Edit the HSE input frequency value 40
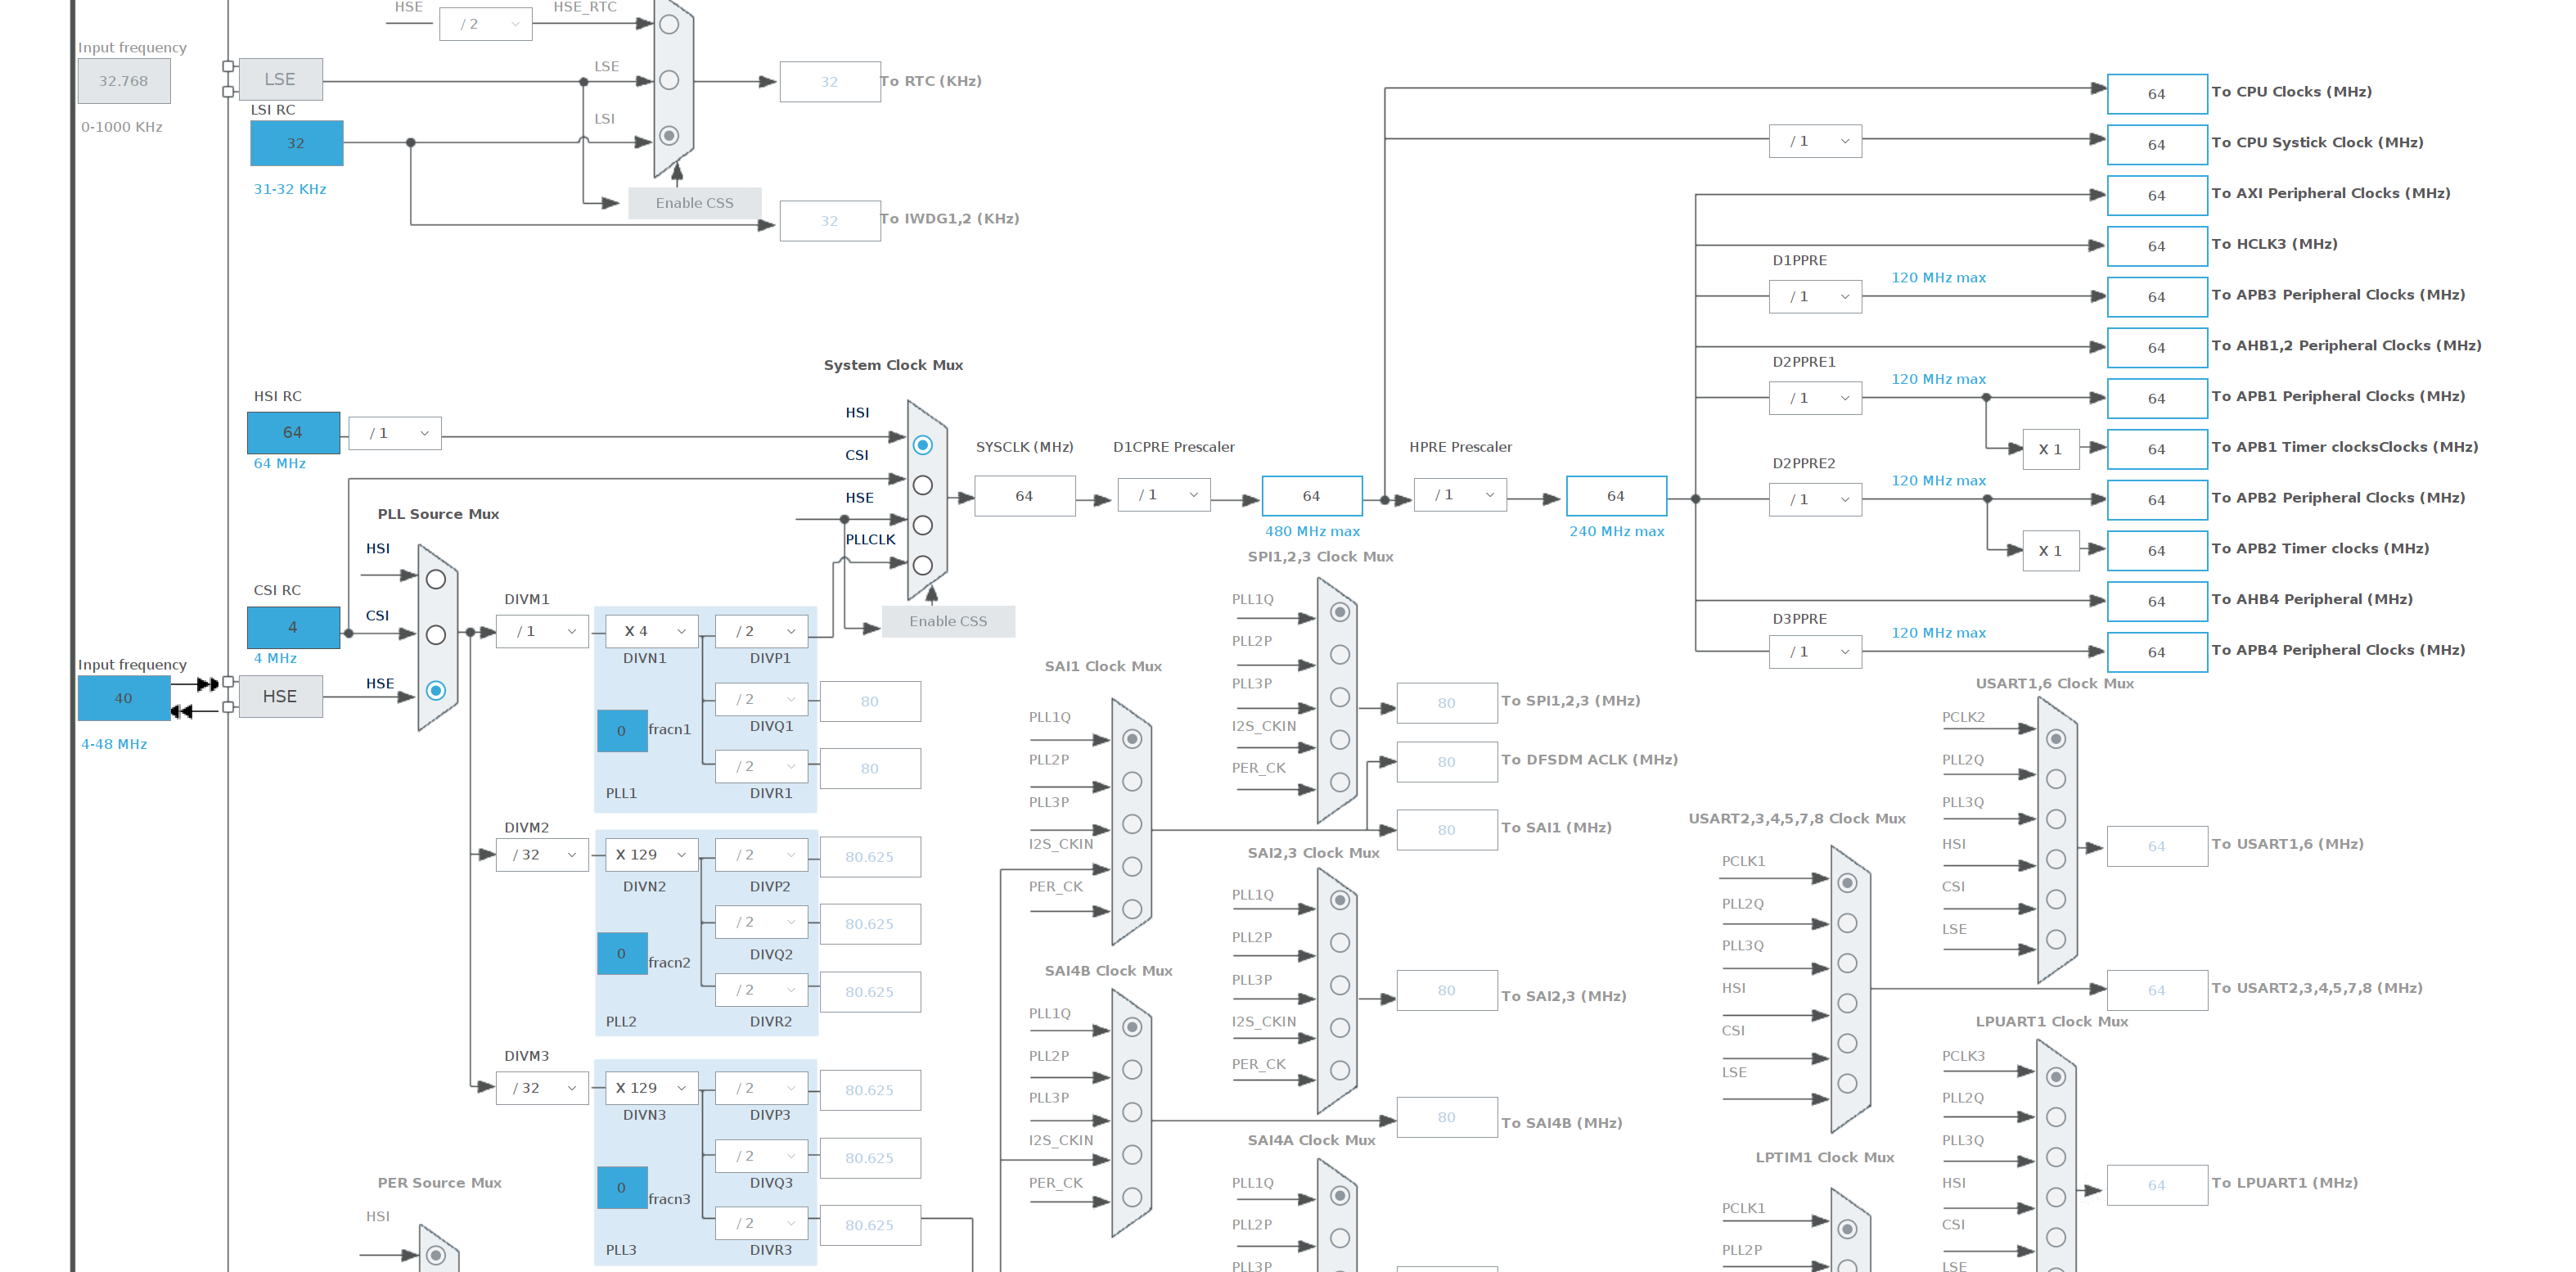This screenshot has width=2576, height=1272. click(123, 697)
